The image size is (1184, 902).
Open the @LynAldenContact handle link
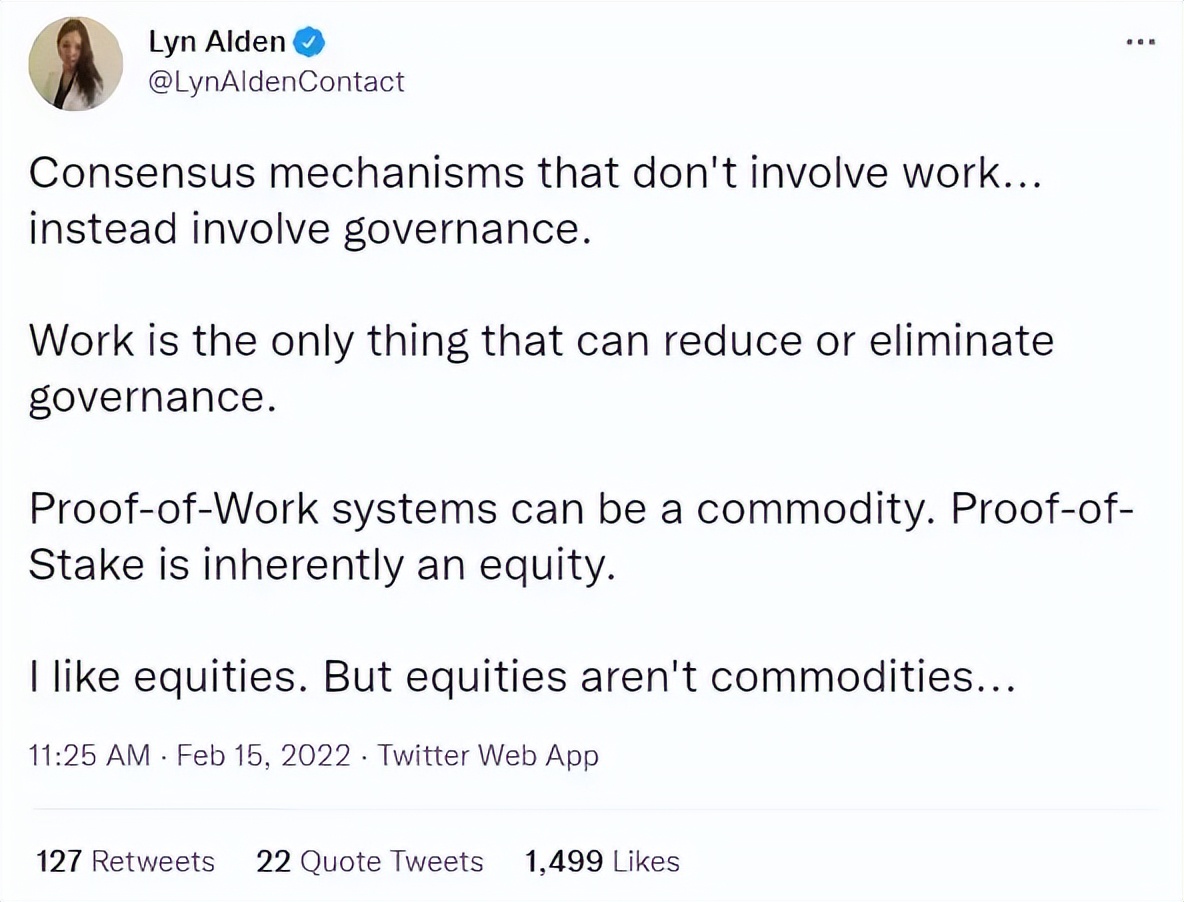click(276, 82)
